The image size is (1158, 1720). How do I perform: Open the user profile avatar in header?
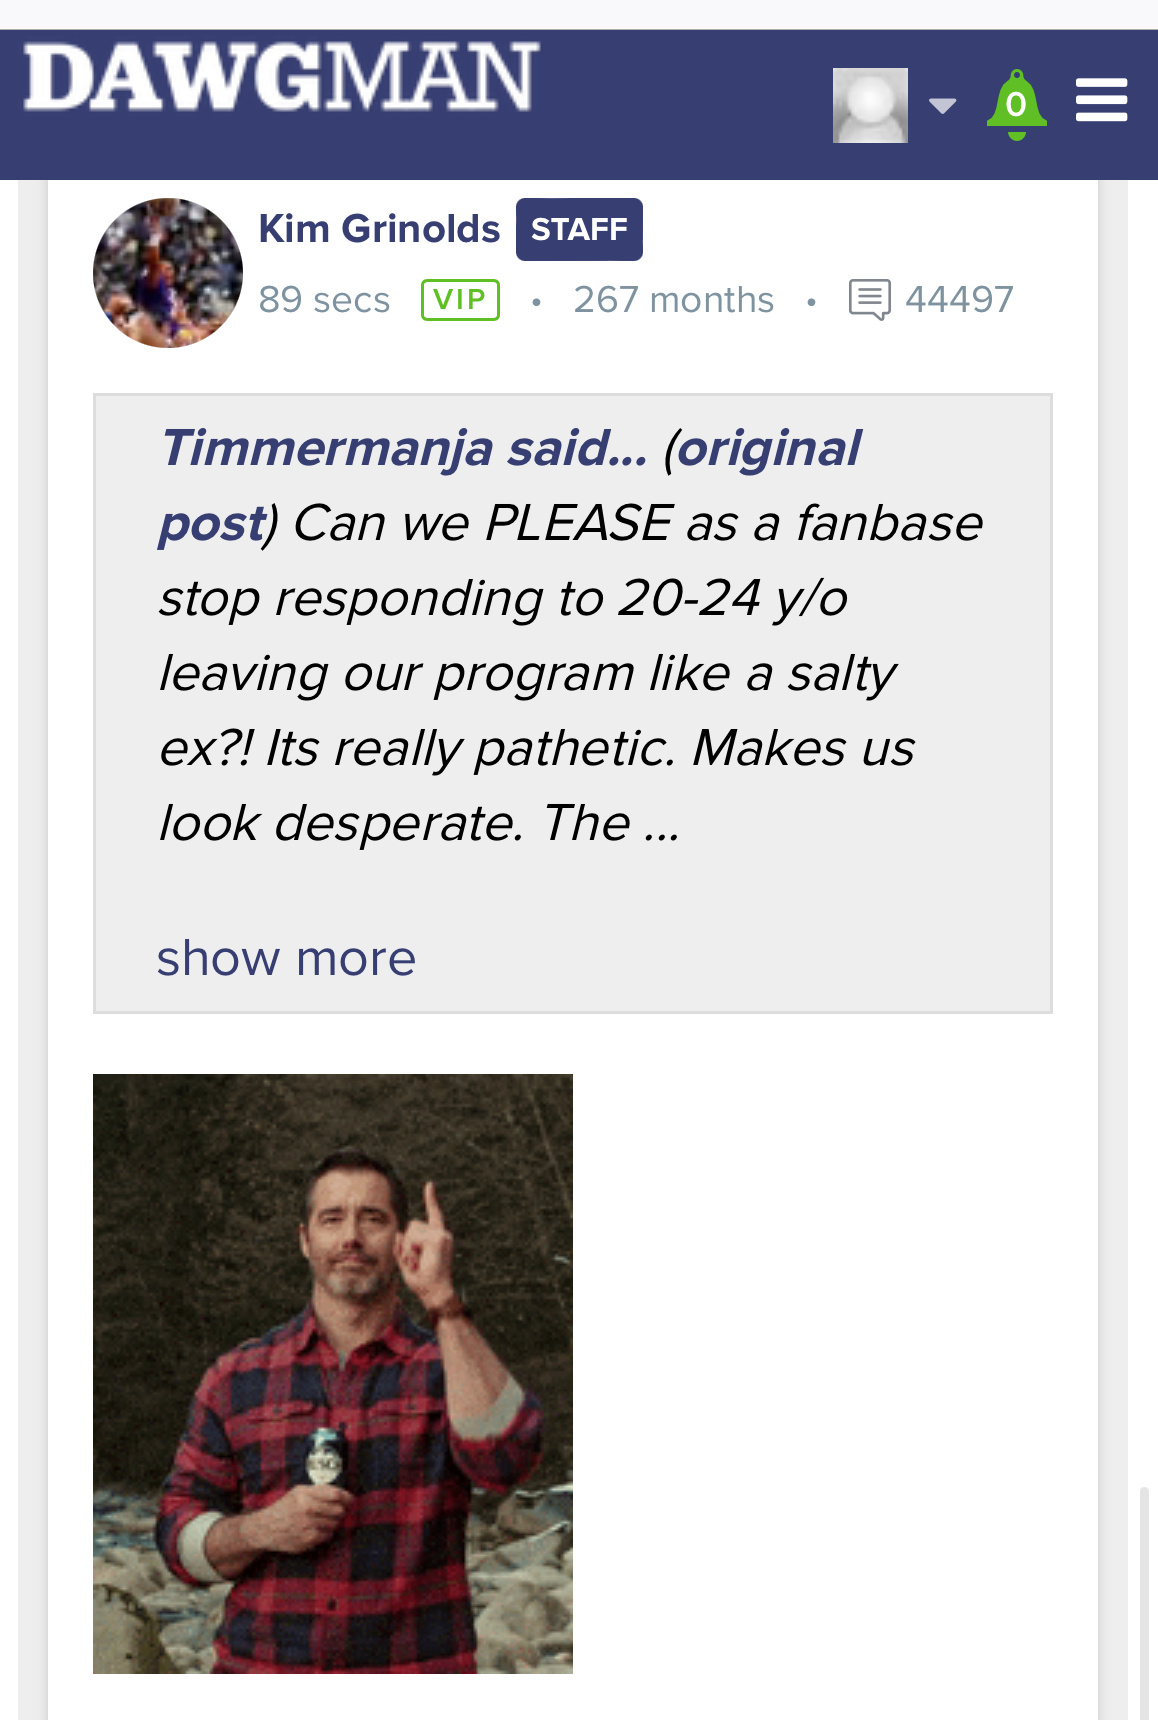click(x=870, y=105)
